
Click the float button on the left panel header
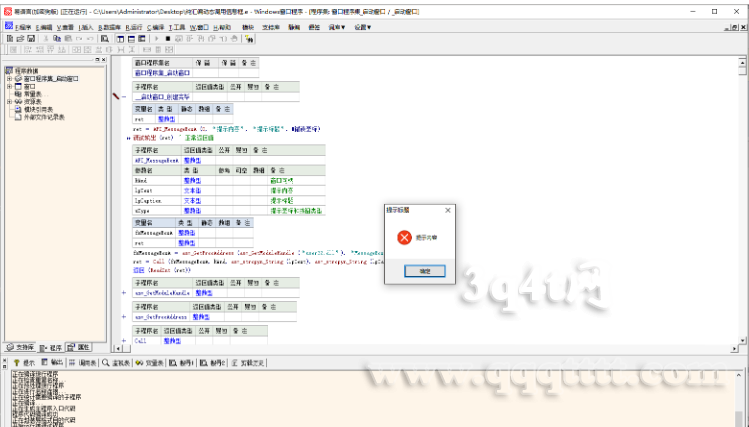tap(97, 60)
